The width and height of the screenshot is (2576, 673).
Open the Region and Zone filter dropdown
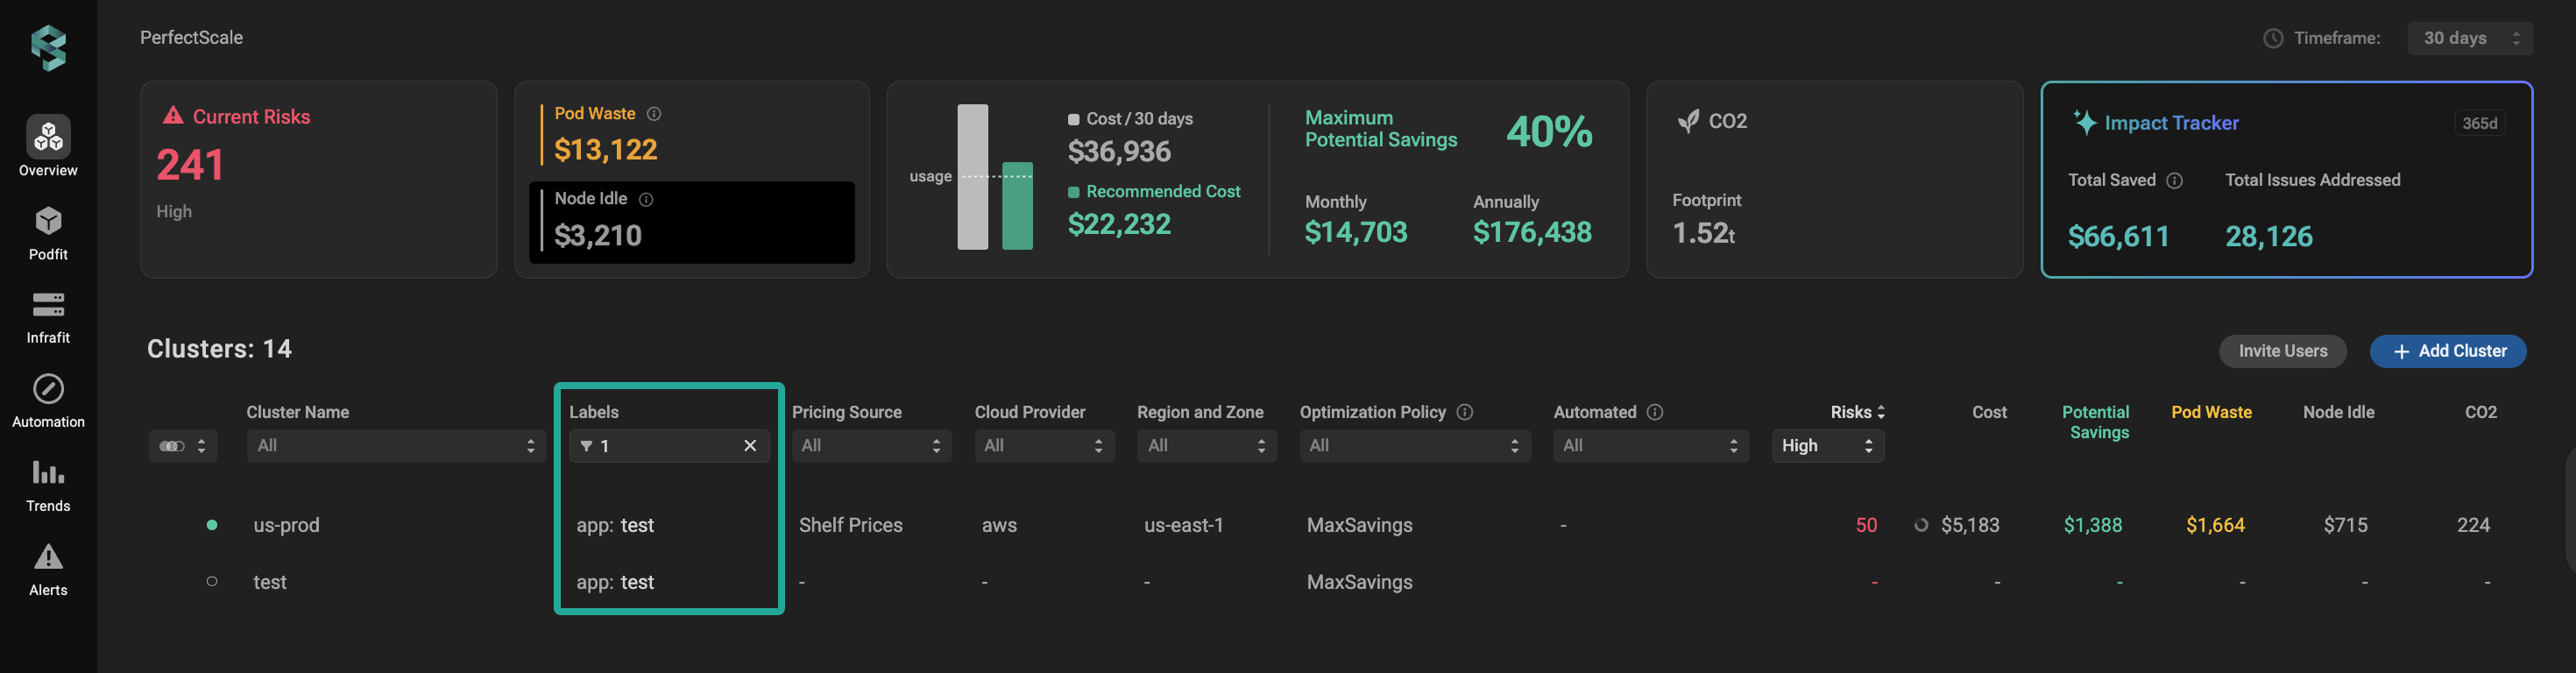coord(1207,446)
